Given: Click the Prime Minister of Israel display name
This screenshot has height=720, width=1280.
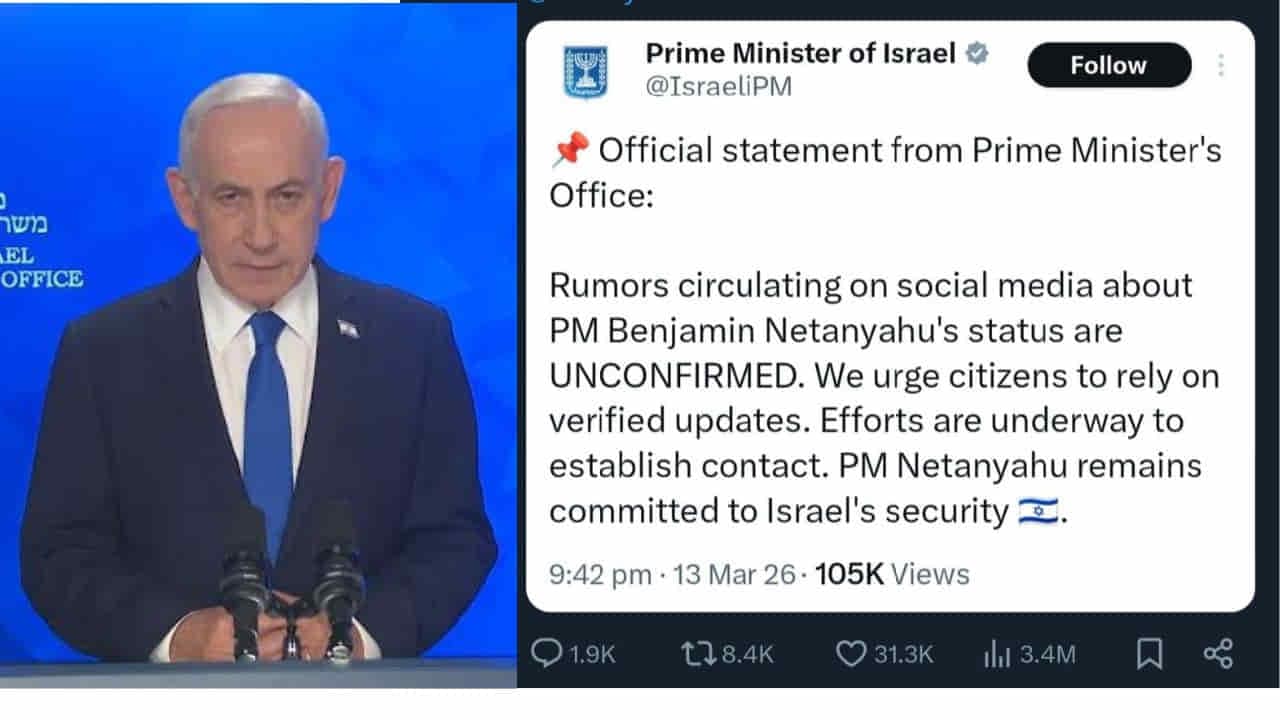Looking at the screenshot, I should click(800, 53).
